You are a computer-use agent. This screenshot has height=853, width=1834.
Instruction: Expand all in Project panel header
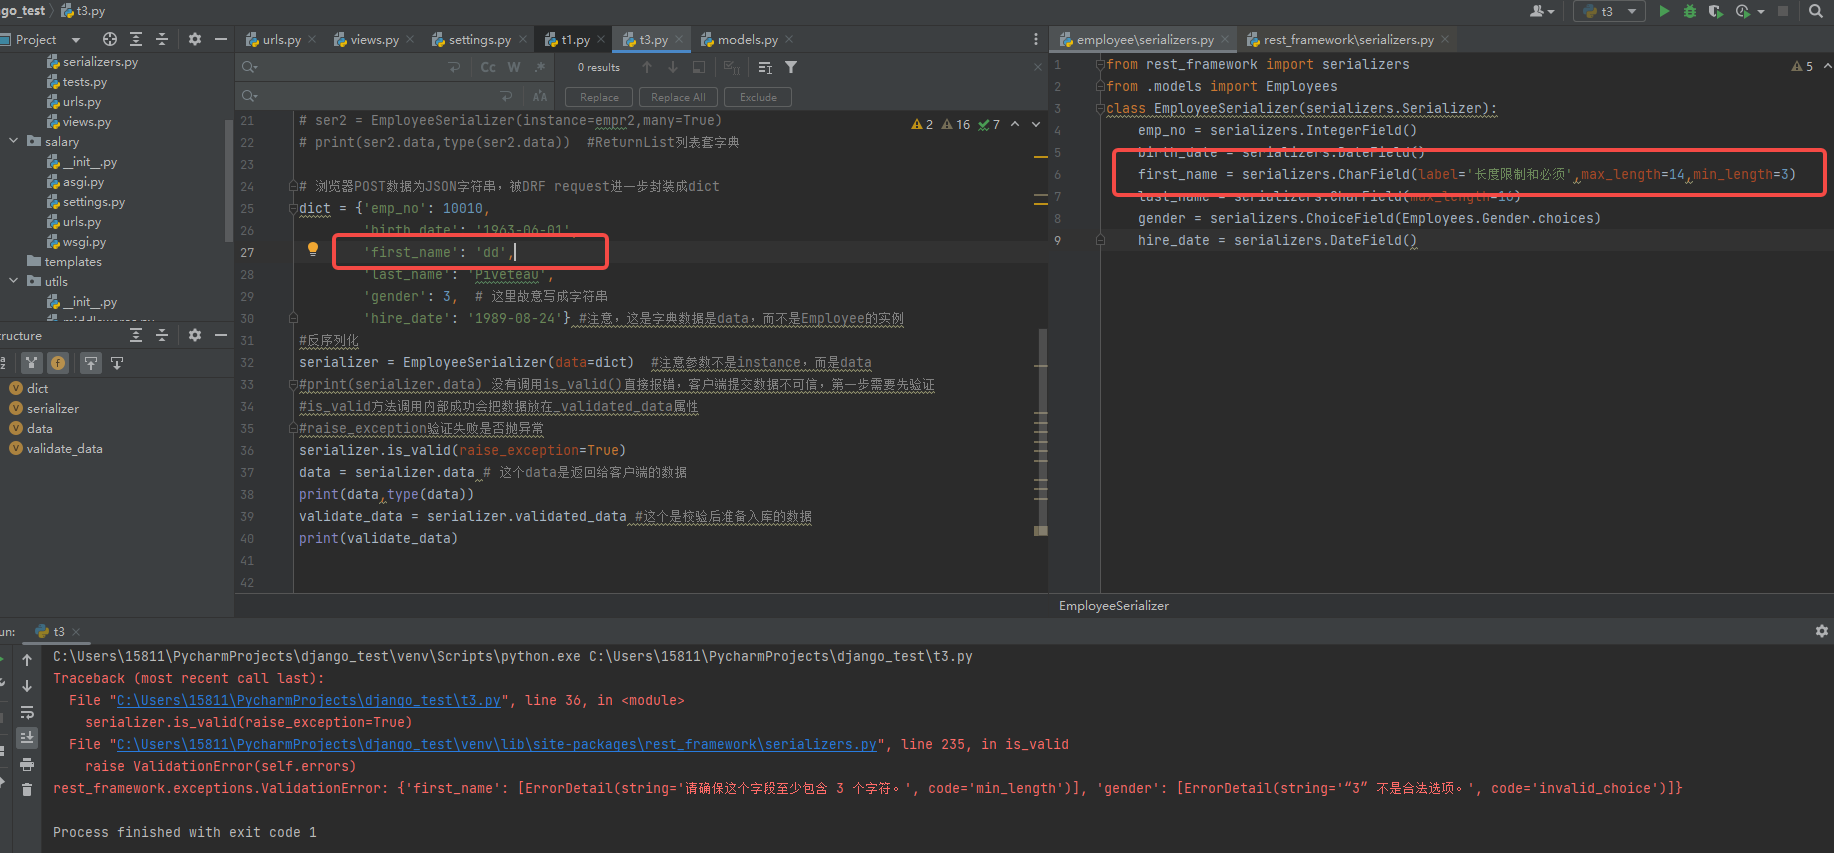[136, 39]
